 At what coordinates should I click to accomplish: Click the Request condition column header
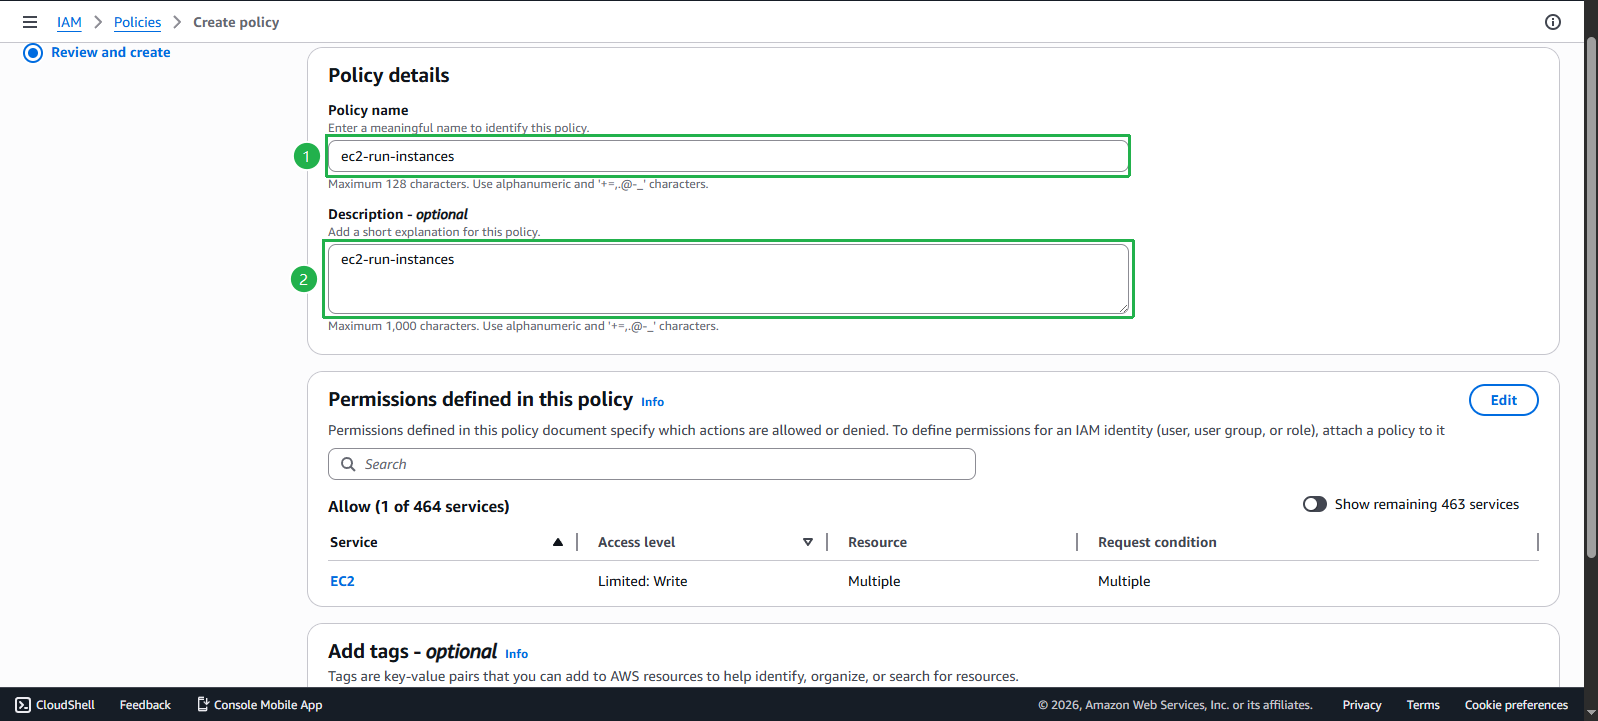pos(1157,542)
